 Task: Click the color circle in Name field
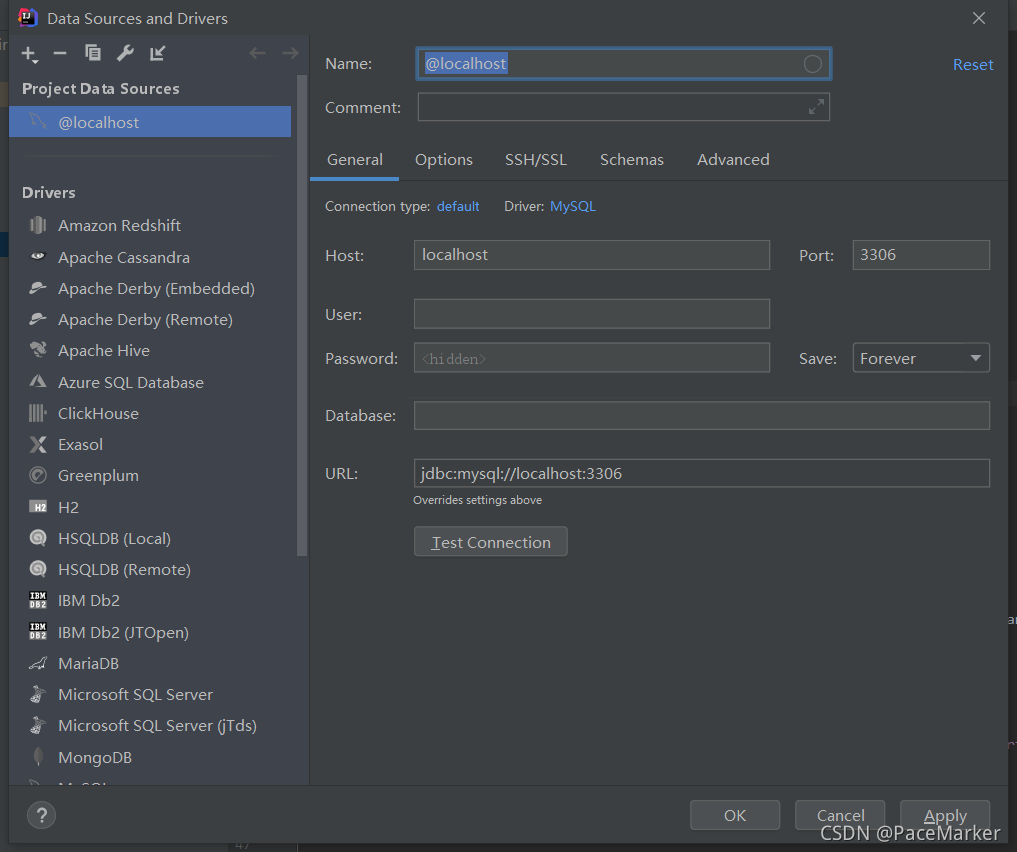point(813,64)
